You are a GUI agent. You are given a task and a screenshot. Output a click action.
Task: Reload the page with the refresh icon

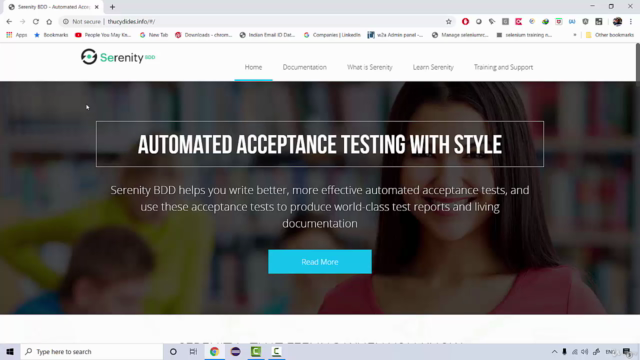click(36, 22)
